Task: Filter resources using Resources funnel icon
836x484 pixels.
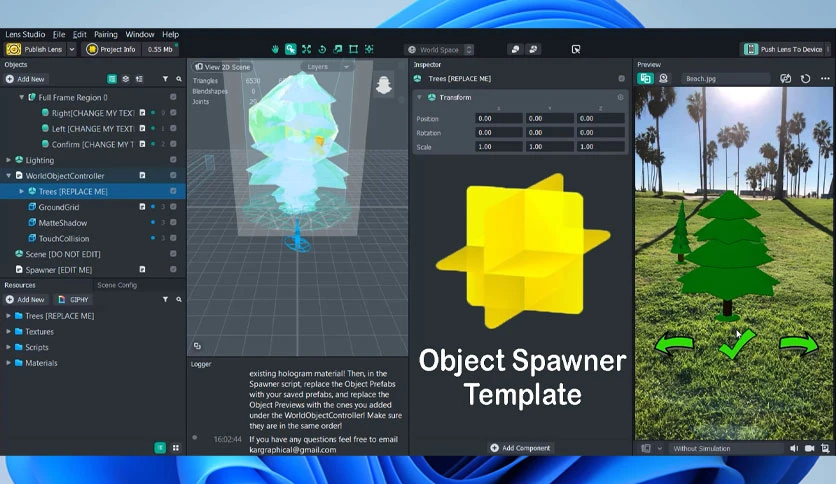Action: (165, 300)
